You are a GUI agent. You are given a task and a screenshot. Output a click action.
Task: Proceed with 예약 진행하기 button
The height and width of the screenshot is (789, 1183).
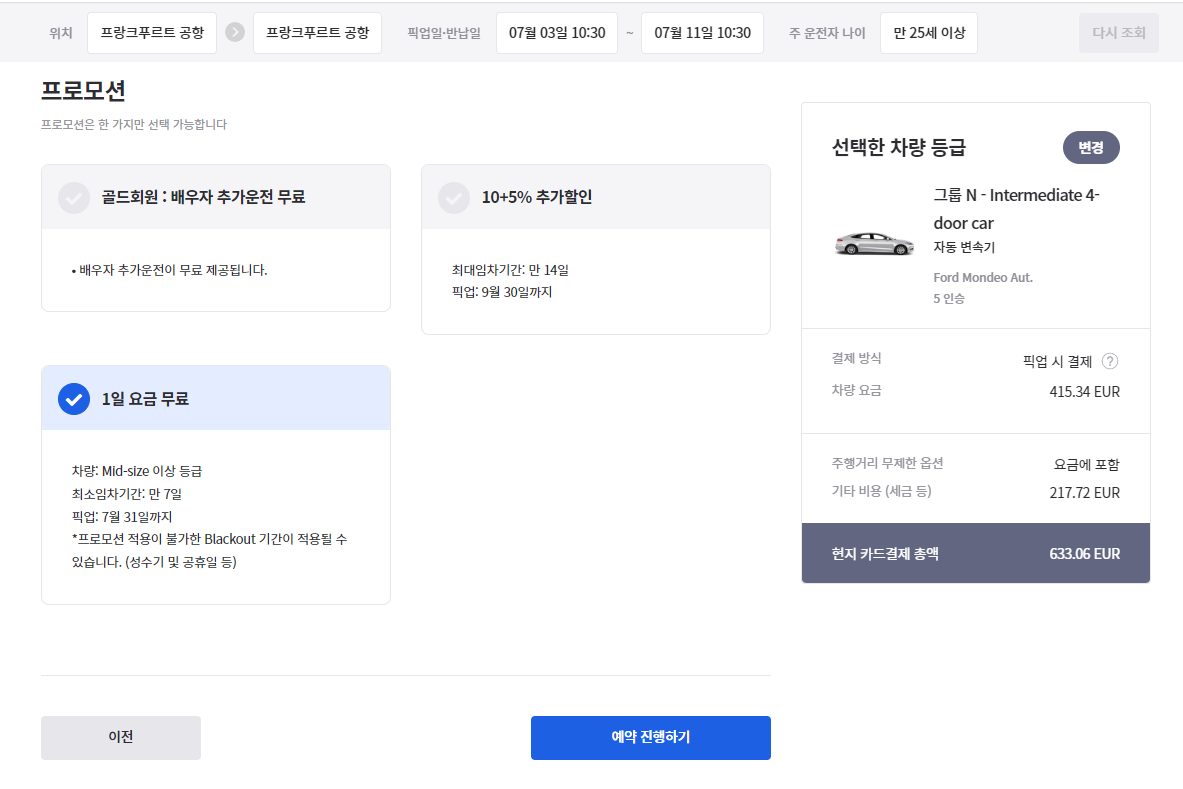click(x=651, y=738)
